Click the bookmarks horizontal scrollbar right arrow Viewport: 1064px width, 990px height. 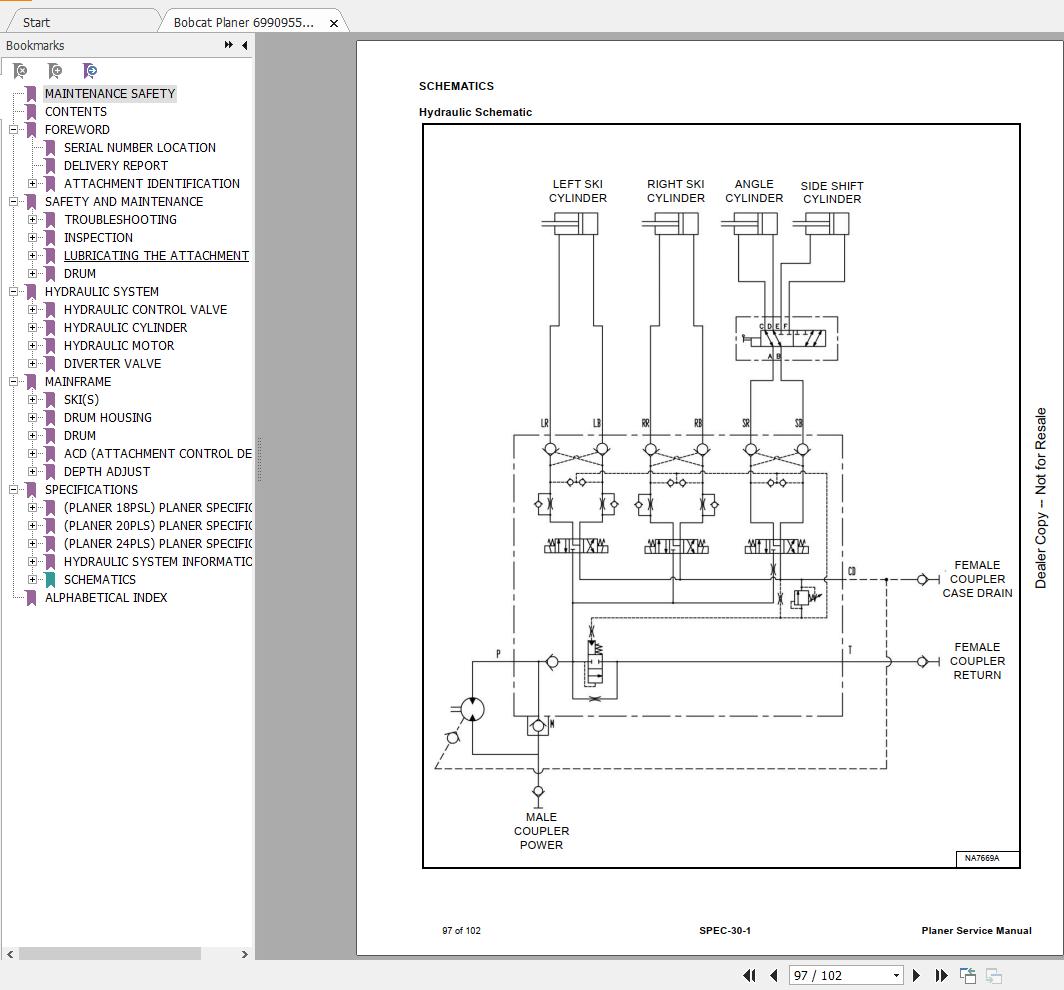[245, 954]
